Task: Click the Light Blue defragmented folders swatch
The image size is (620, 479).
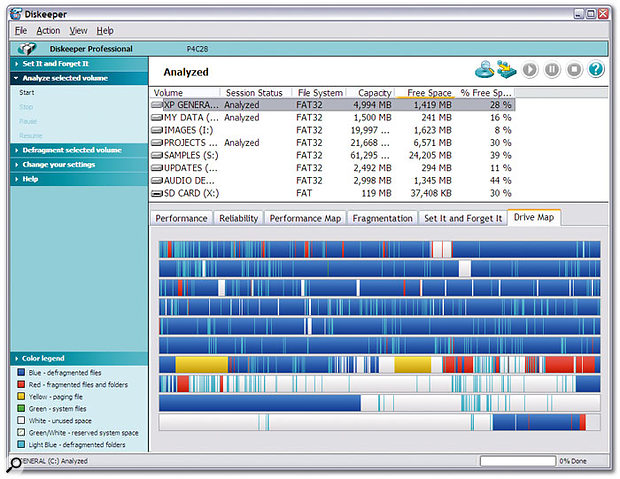Action: click(x=21, y=444)
